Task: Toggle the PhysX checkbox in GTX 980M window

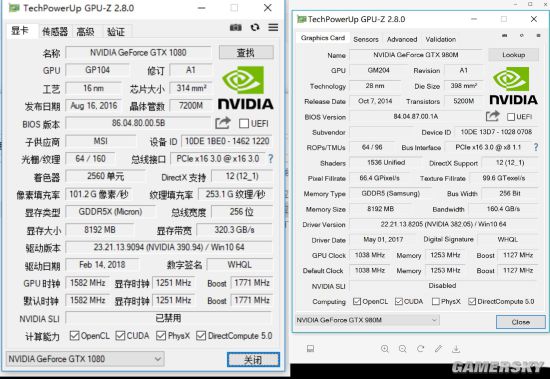Action: pos(436,301)
